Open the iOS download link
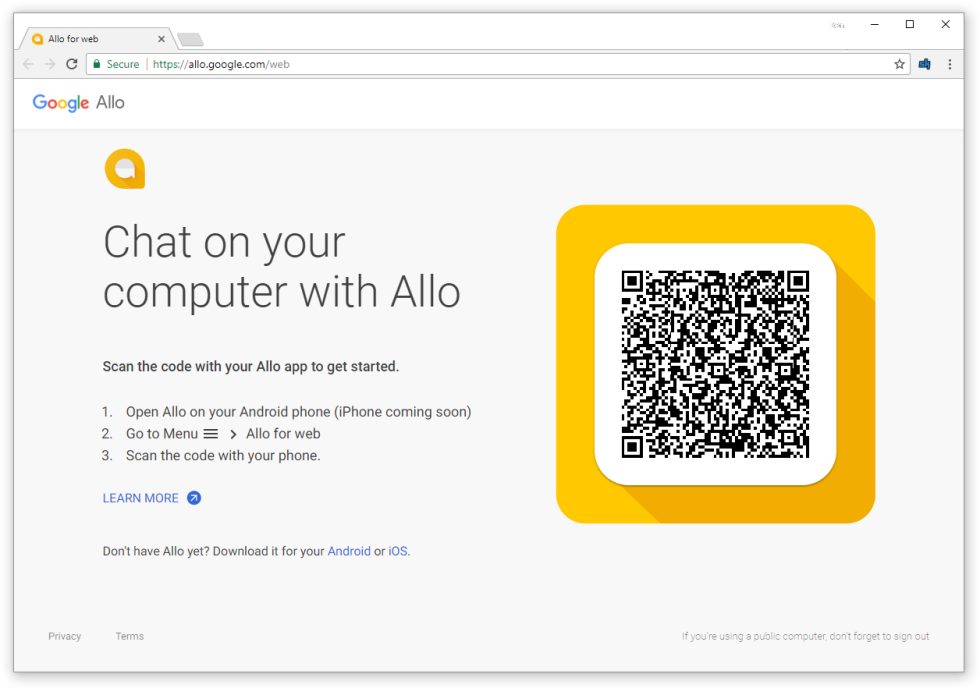The image size is (980, 688). tap(398, 551)
